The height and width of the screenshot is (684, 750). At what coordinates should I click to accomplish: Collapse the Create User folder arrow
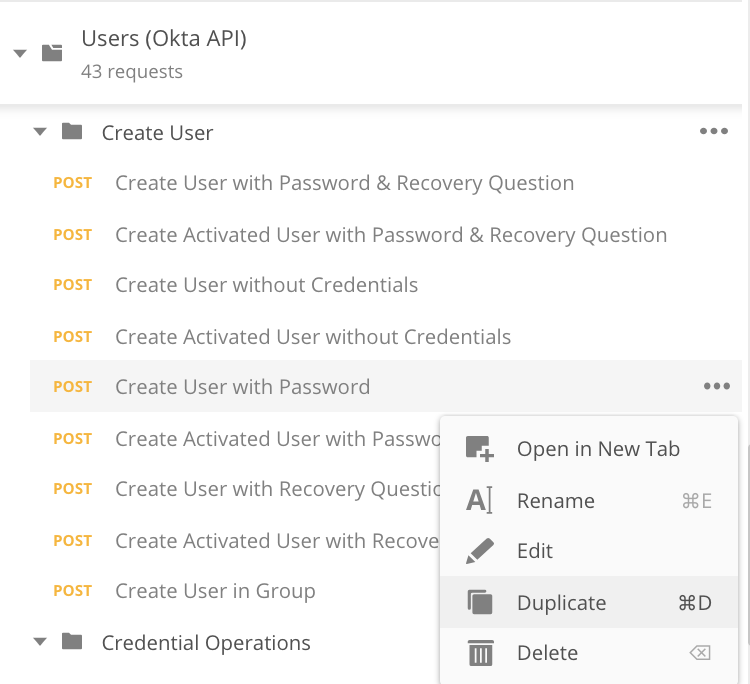point(40,132)
